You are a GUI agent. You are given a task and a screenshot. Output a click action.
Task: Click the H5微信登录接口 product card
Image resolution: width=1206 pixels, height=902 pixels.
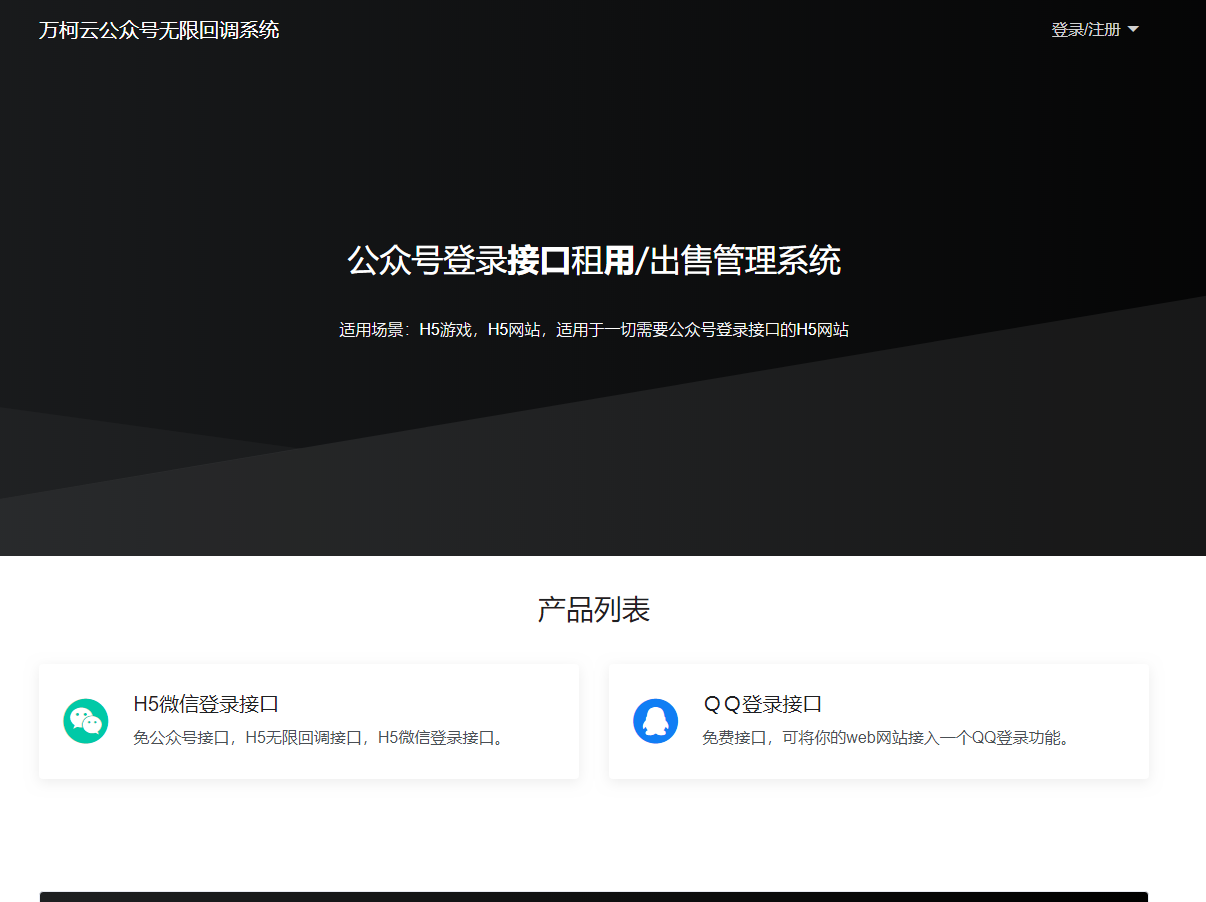(308, 720)
